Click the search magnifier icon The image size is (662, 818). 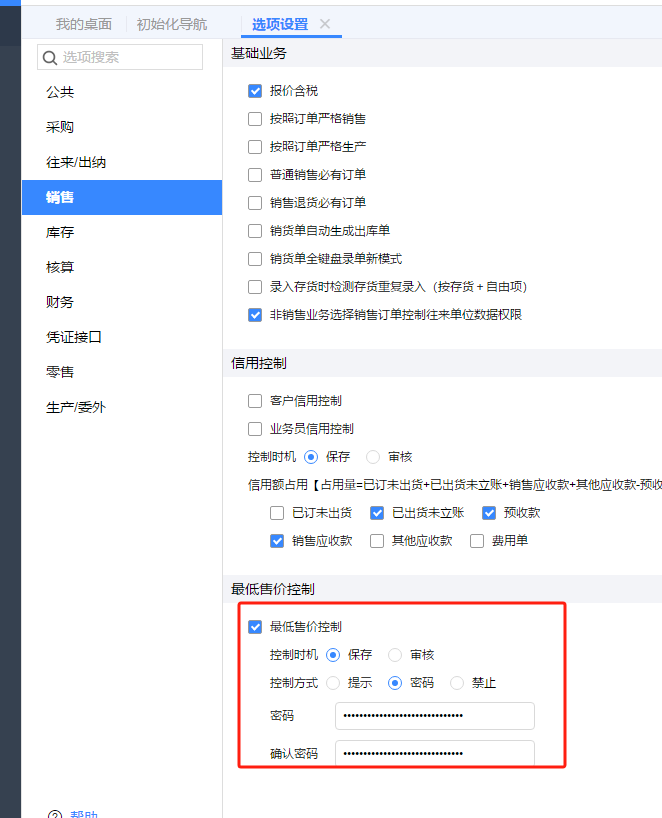tap(50, 58)
